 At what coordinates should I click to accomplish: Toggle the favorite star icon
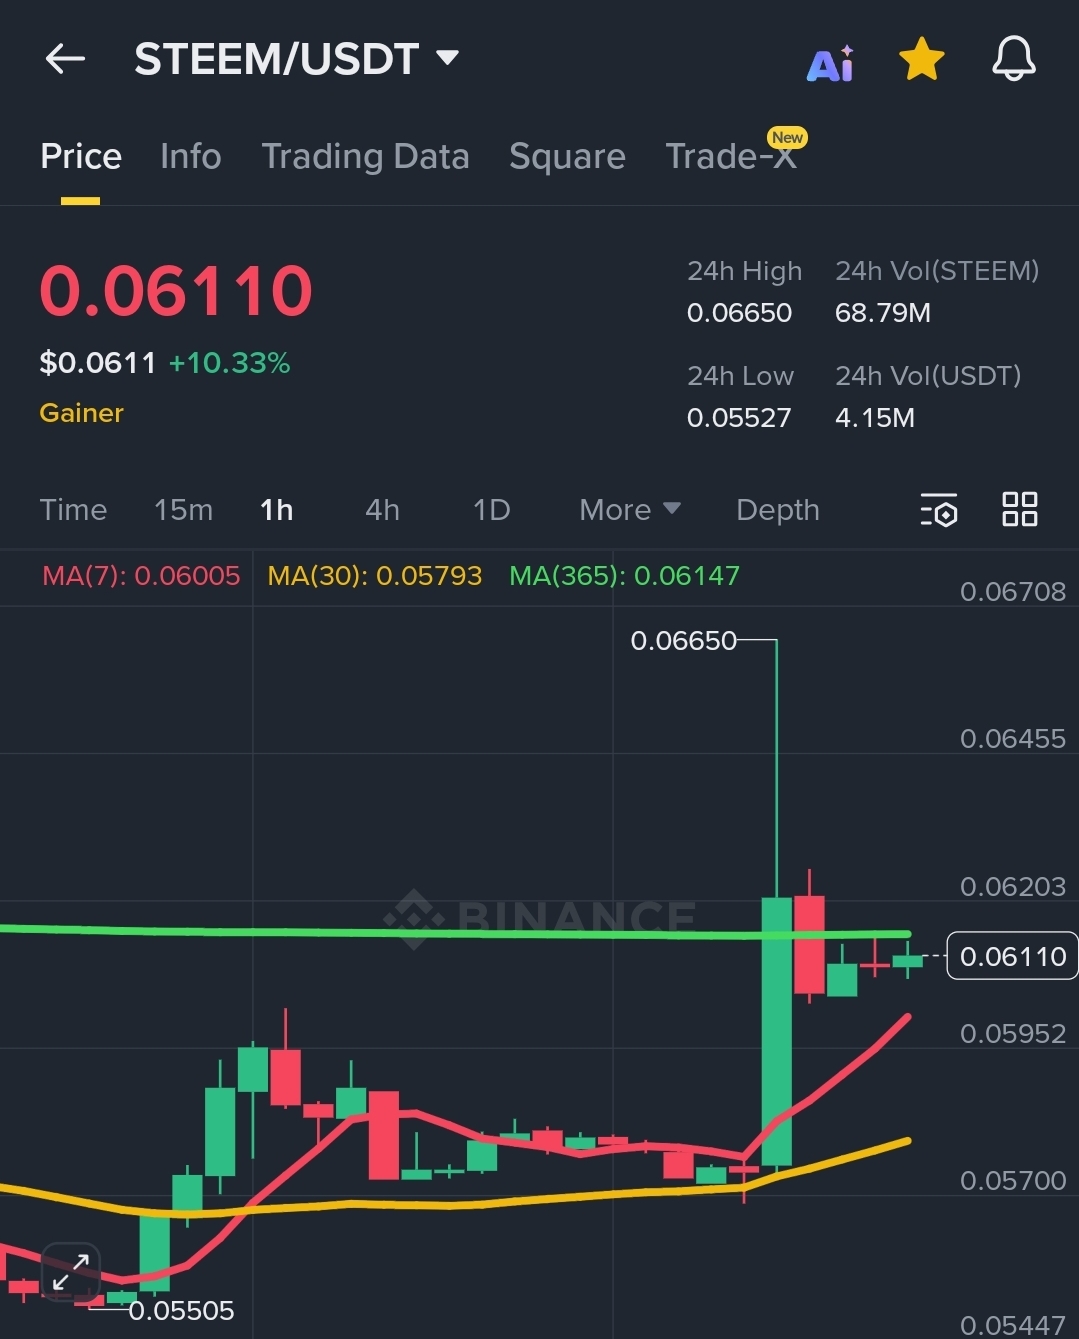921,59
